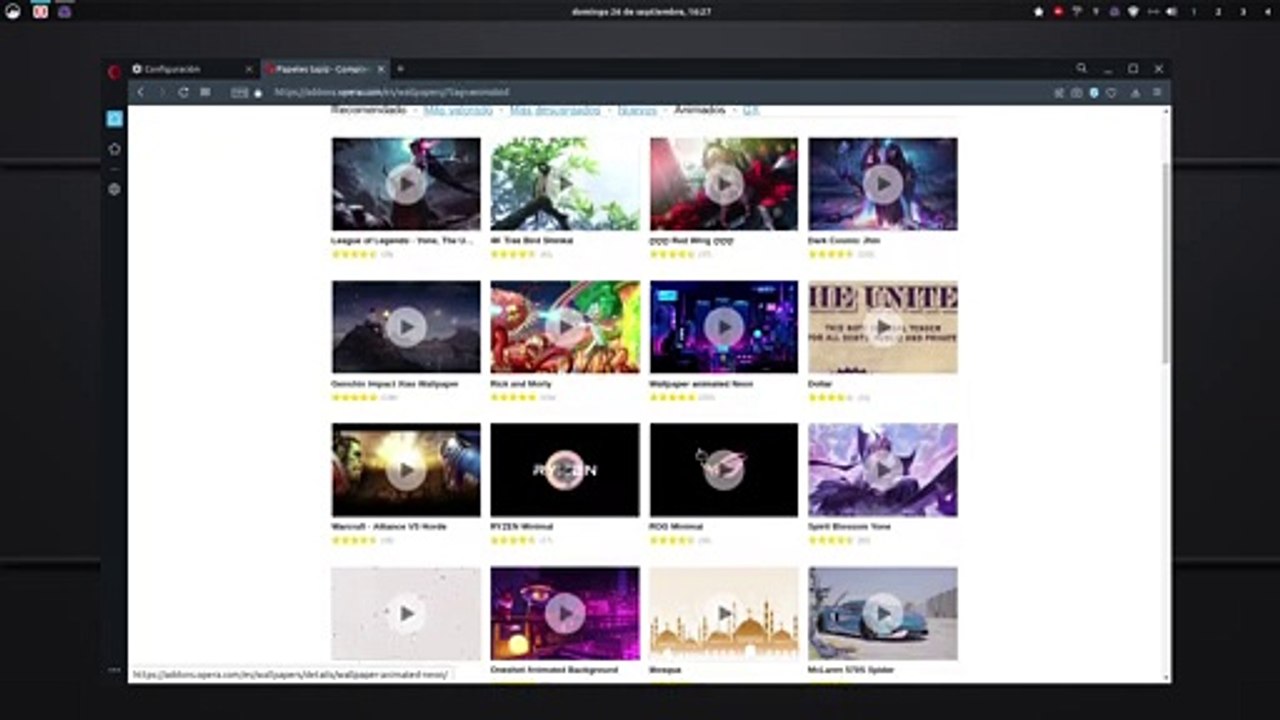
Task: Click the red tray notification icon
Action: point(1058,12)
